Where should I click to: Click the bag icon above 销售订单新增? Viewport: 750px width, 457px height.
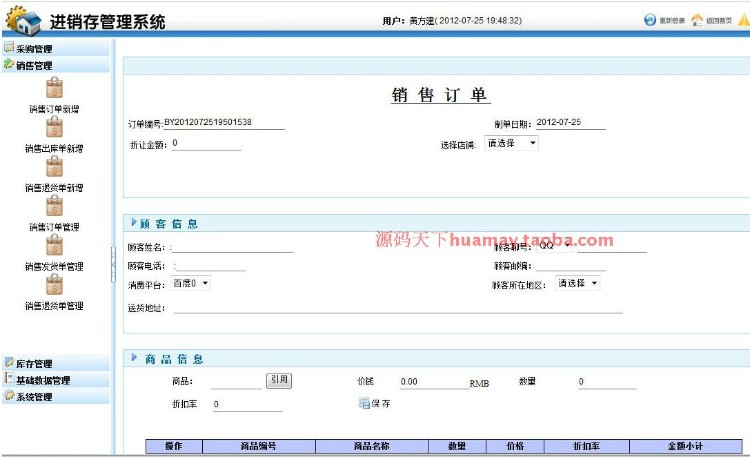[x=54, y=88]
